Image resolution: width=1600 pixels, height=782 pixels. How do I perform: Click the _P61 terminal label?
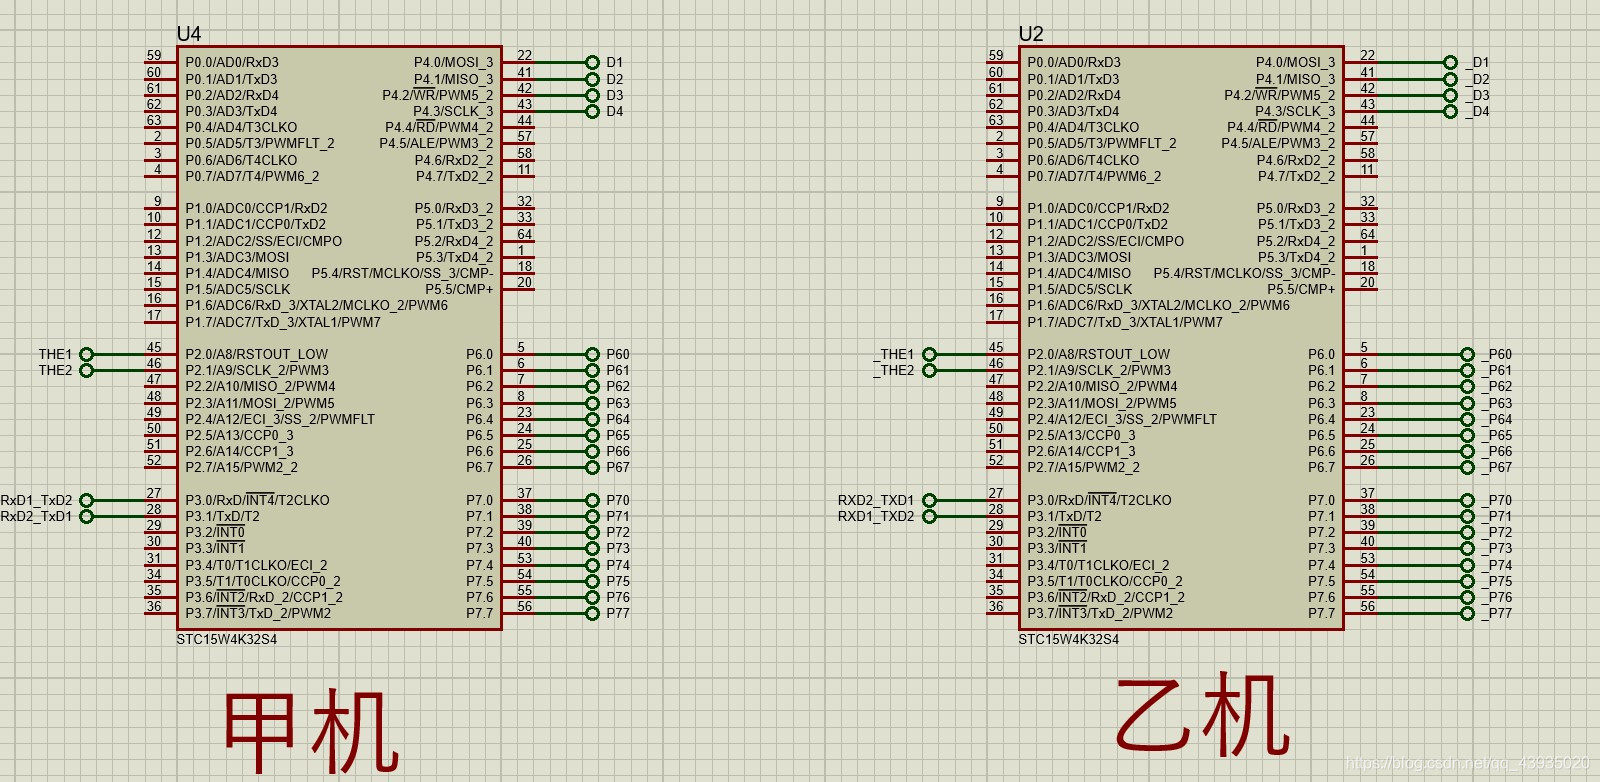coord(1497,370)
